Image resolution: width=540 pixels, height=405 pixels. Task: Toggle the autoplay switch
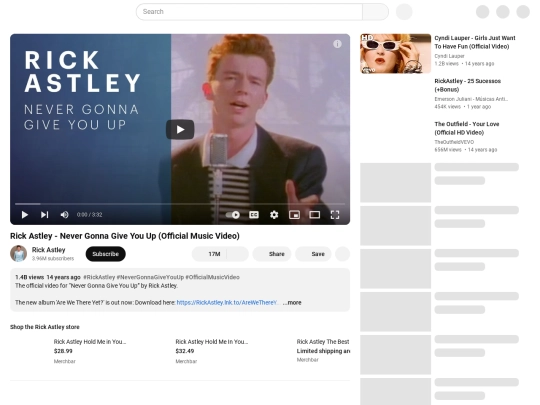[x=233, y=215]
